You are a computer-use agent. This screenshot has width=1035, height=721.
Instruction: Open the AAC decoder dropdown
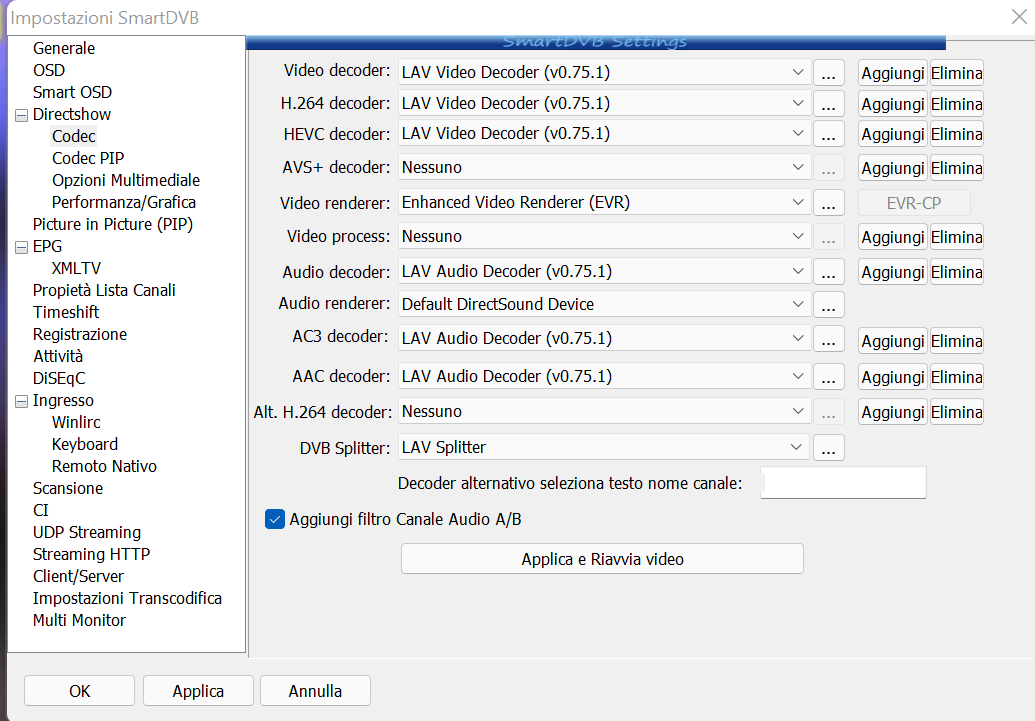point(604,376)
